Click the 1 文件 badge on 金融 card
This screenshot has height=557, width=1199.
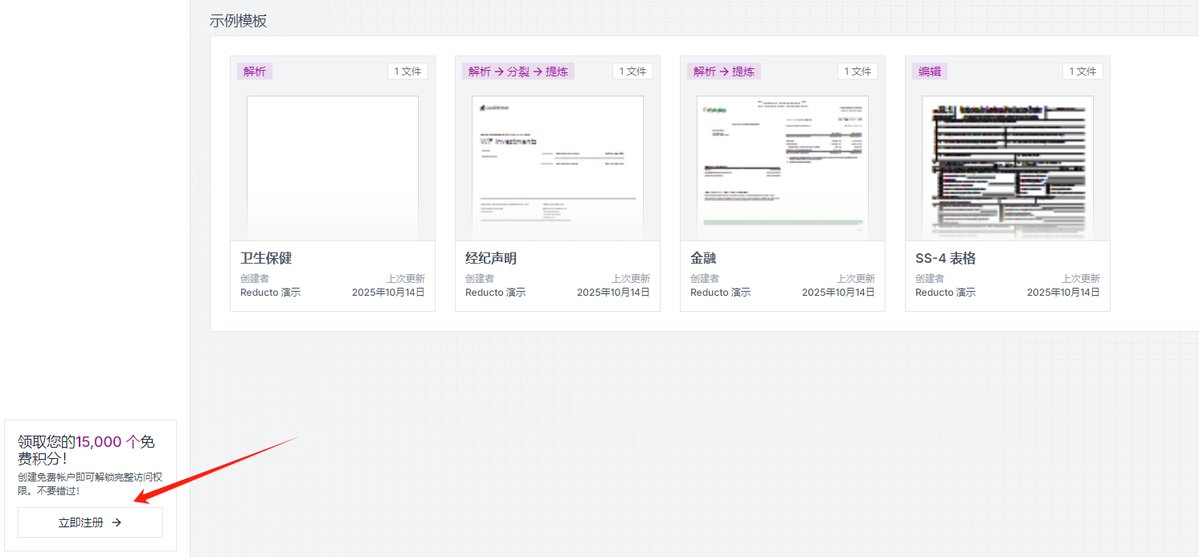857,71
